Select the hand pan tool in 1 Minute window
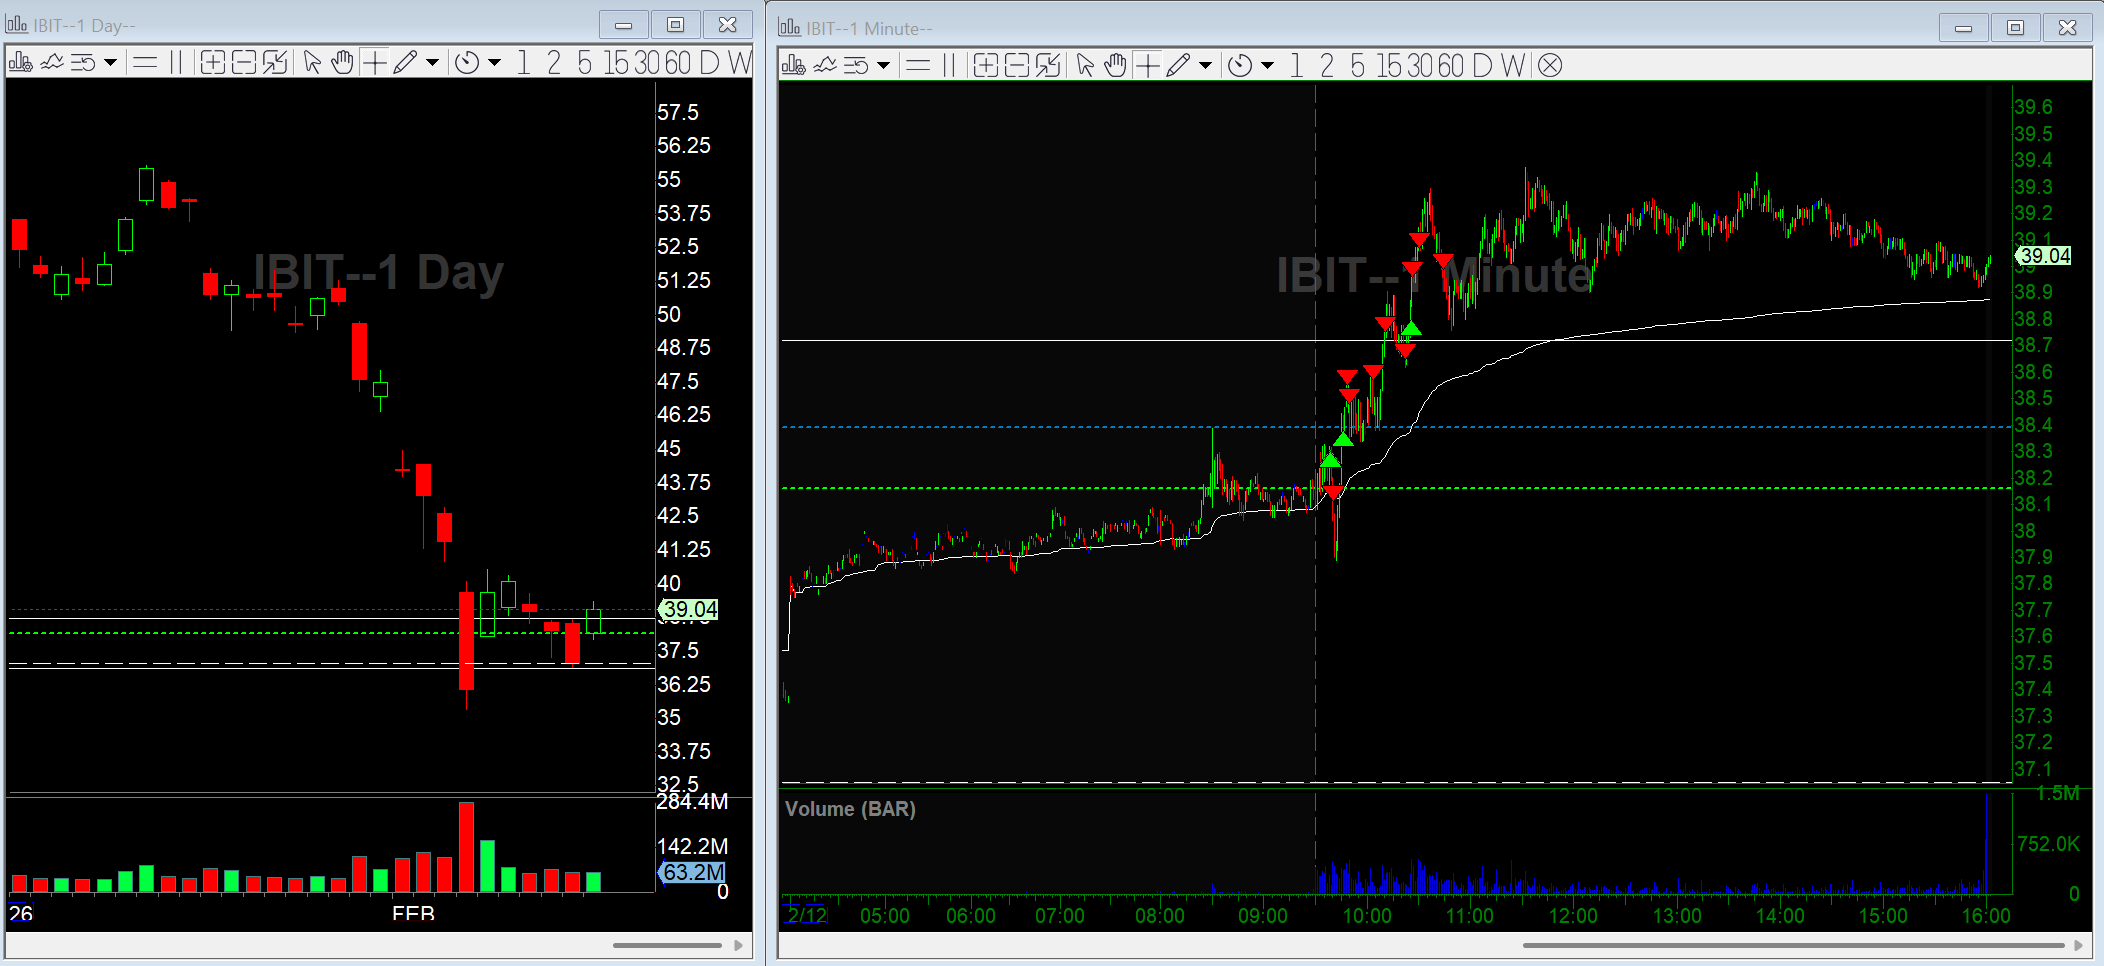 click(x=1115, y=66)
